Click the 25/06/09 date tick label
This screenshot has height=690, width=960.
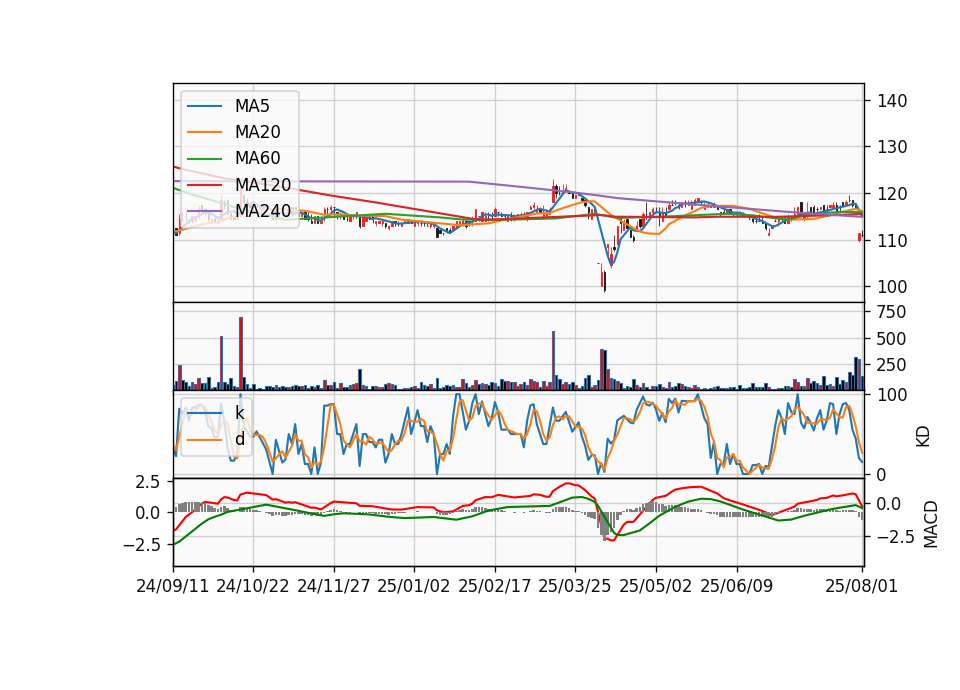737,586
